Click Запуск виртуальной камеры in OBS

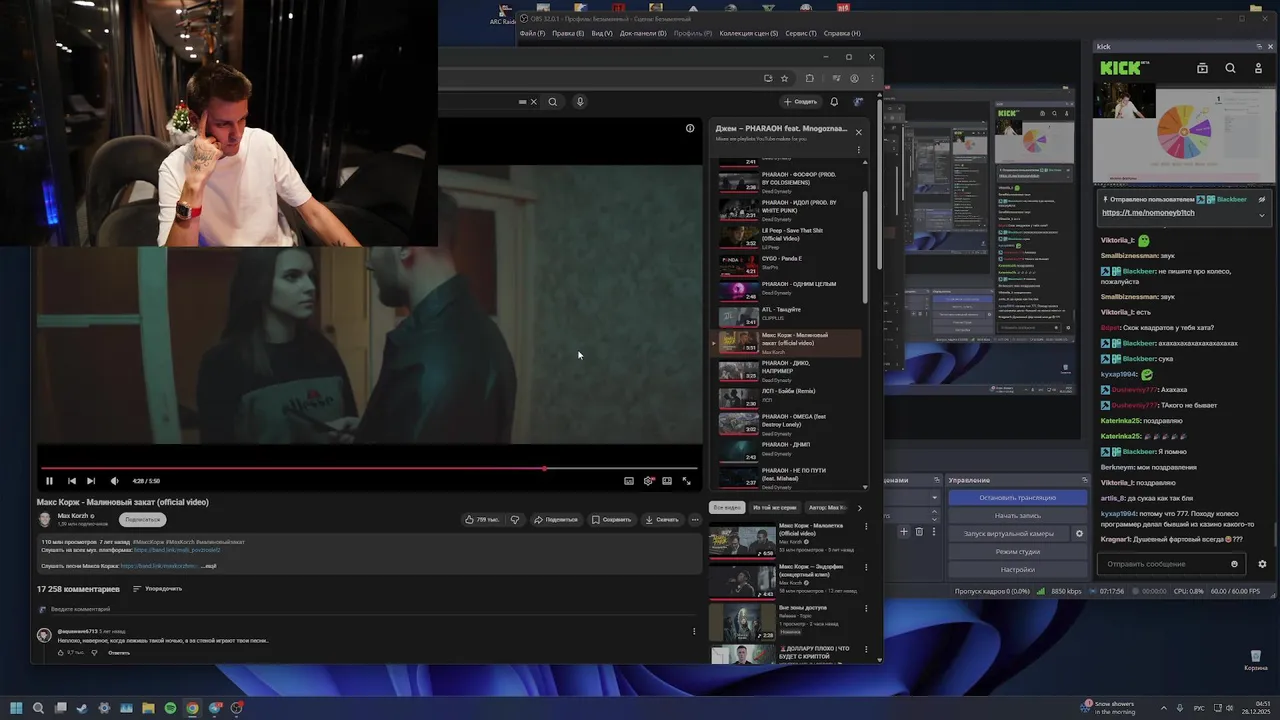[1008, 533]
